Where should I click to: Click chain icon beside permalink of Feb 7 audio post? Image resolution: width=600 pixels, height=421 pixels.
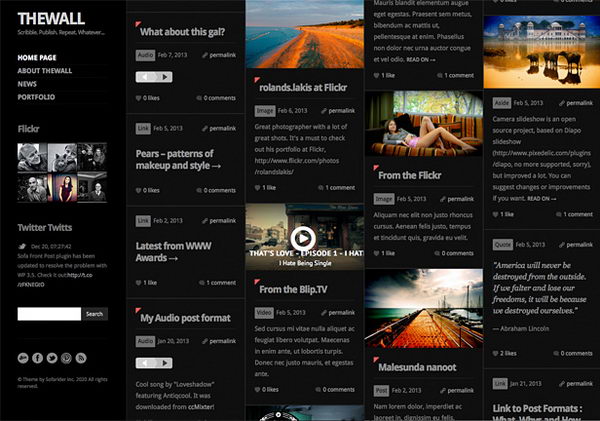(205, 55)
